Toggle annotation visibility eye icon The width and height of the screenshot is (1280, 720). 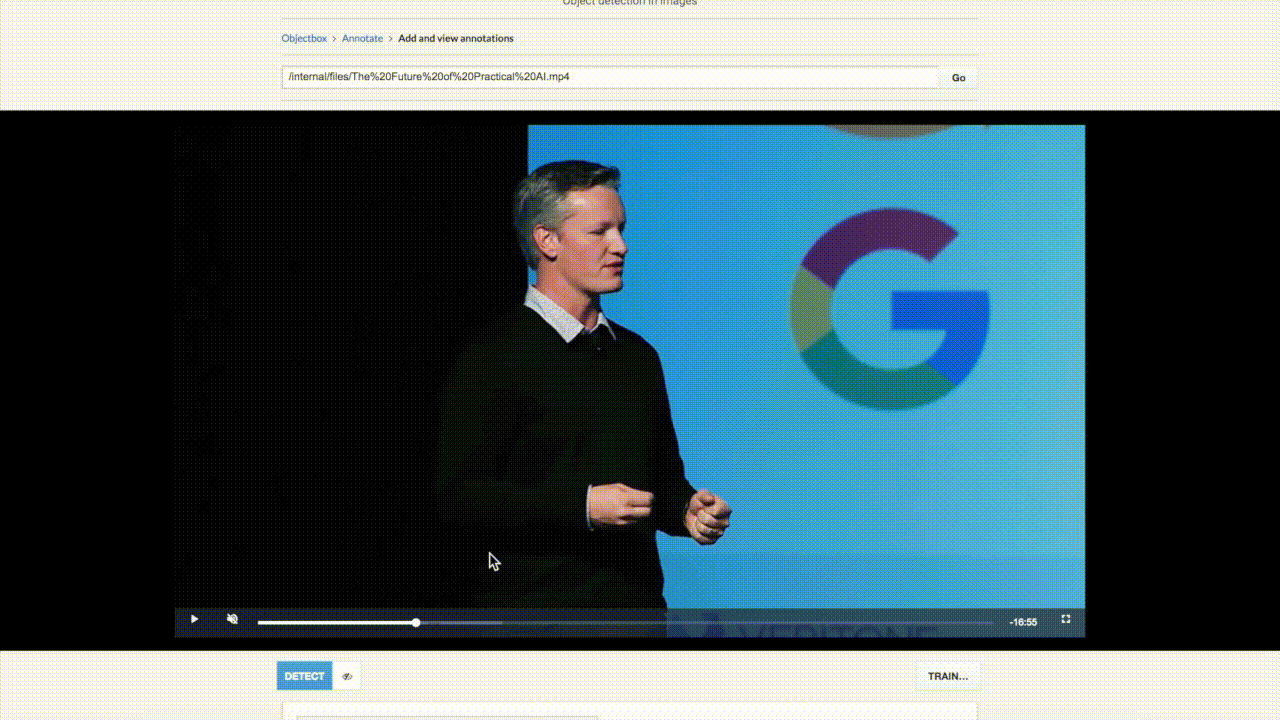tap(347, 676)
